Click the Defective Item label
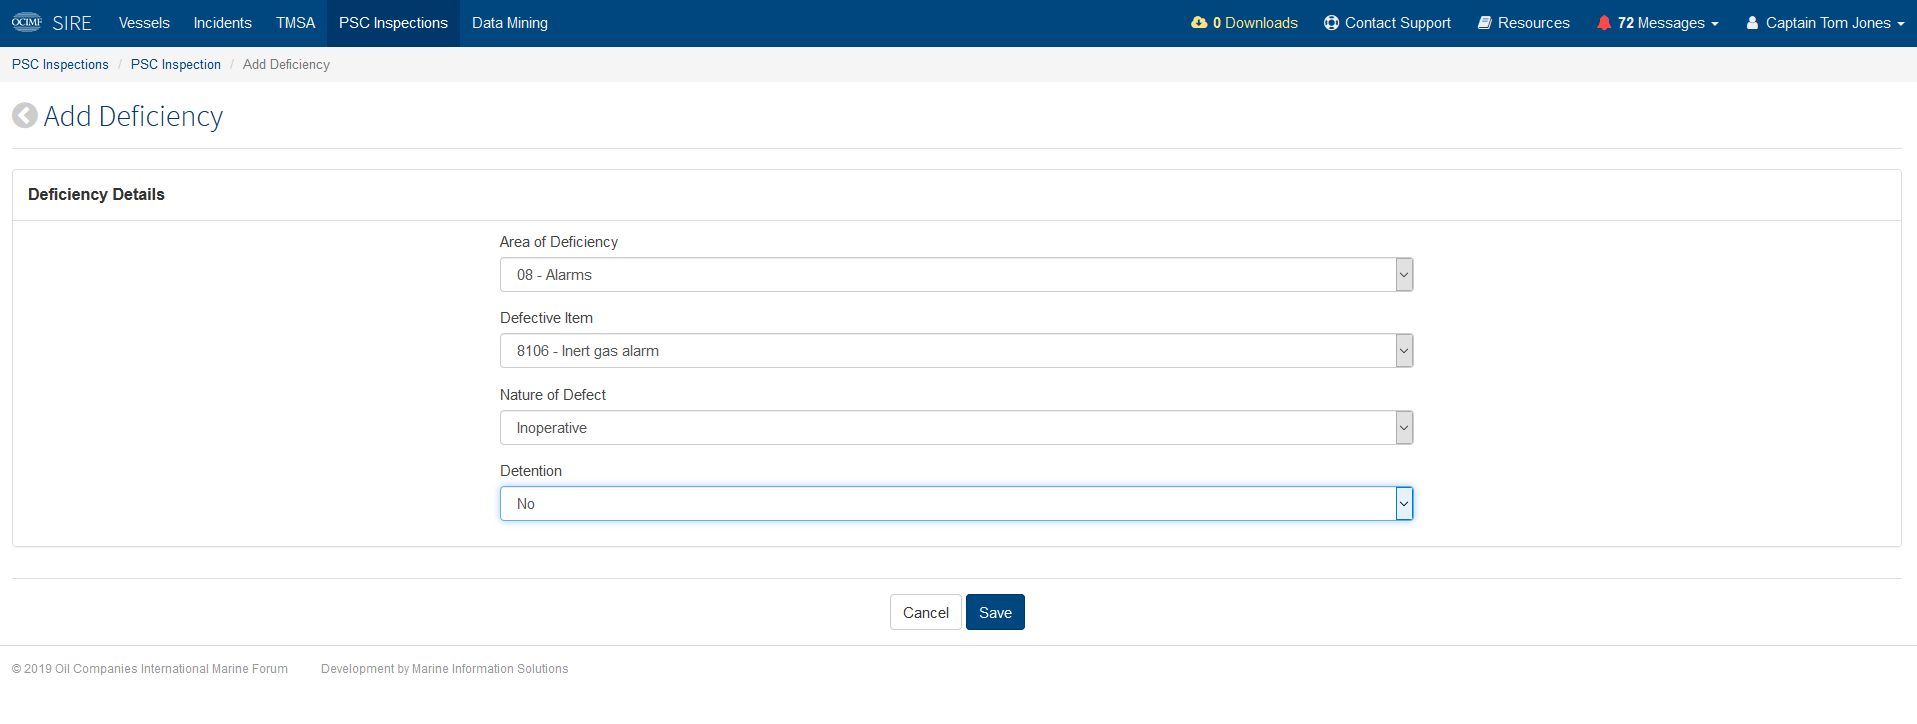1917x724 pixels. coord(546,318)
